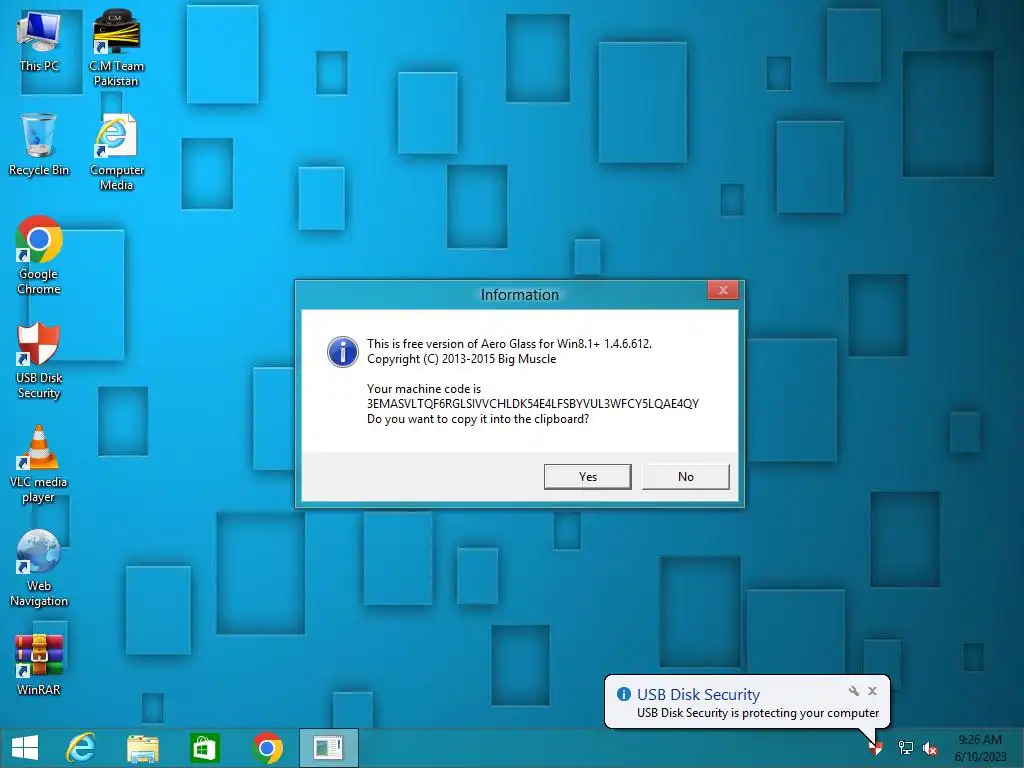The height and width of the screenshot is (768, 1024).
Task: Open the taskbar clock showing 9:26 AM
Action: click(980, 748)
